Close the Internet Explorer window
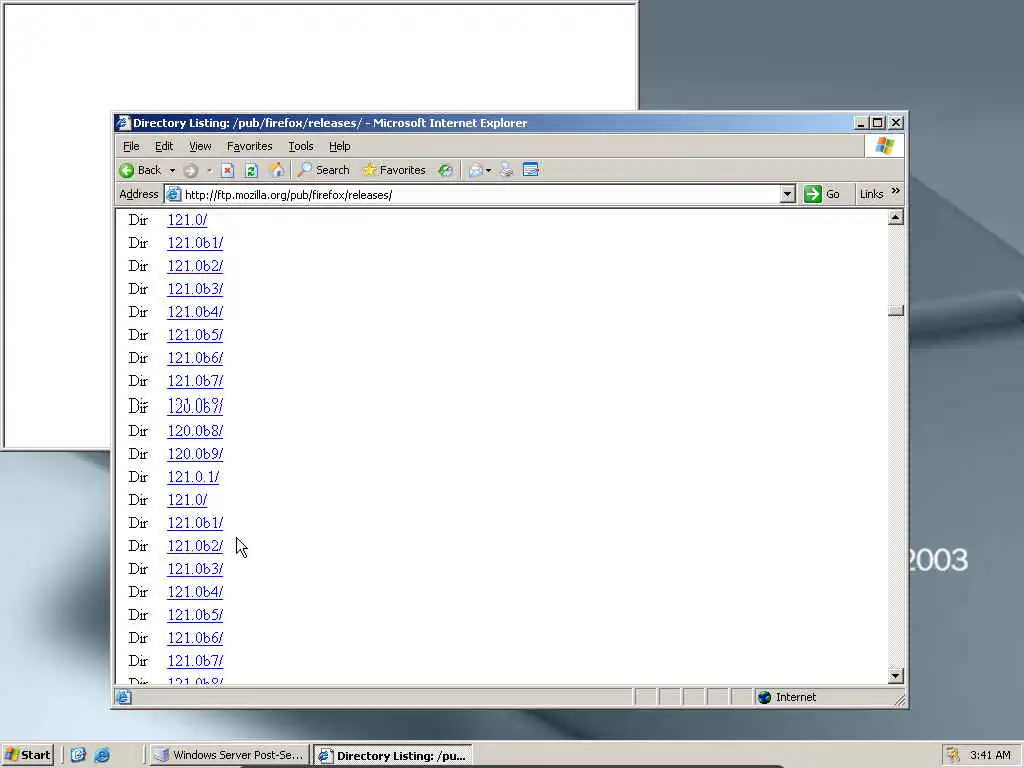 tap(896, 123)
